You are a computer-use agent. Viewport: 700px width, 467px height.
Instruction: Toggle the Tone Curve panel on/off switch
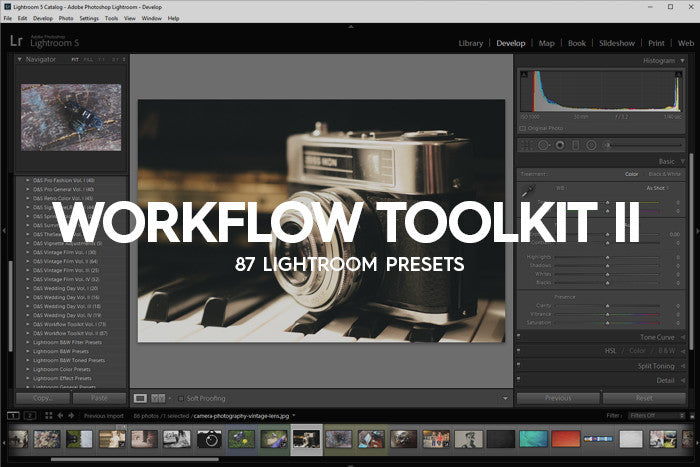(x=518, y=335)
